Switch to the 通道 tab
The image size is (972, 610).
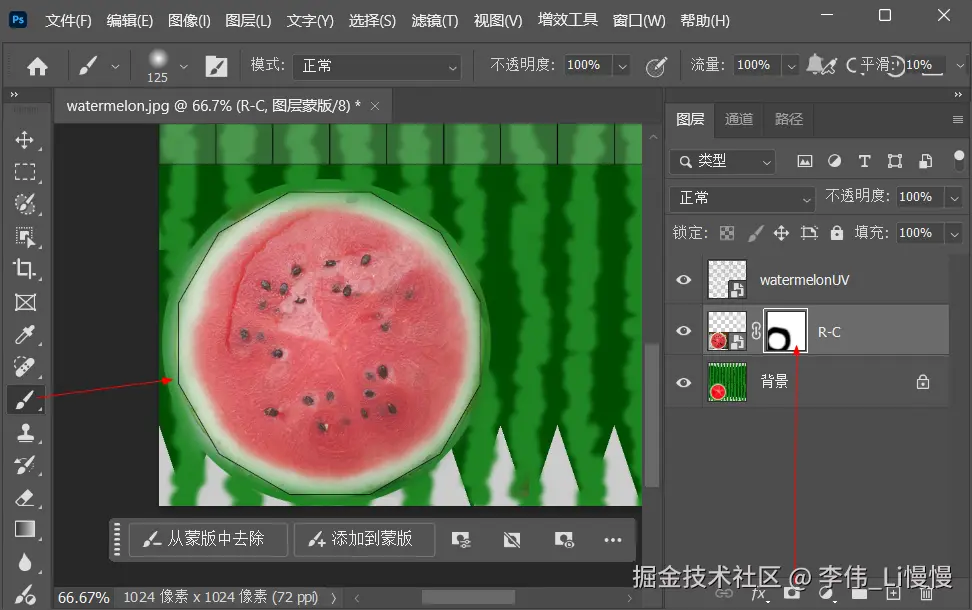click(739, 118)
